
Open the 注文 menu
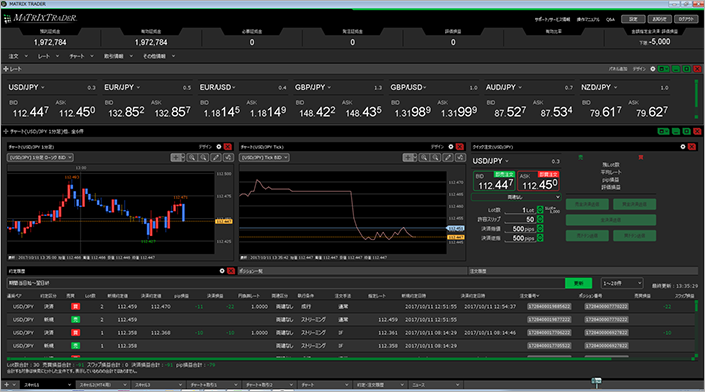(x=18, y=56)
